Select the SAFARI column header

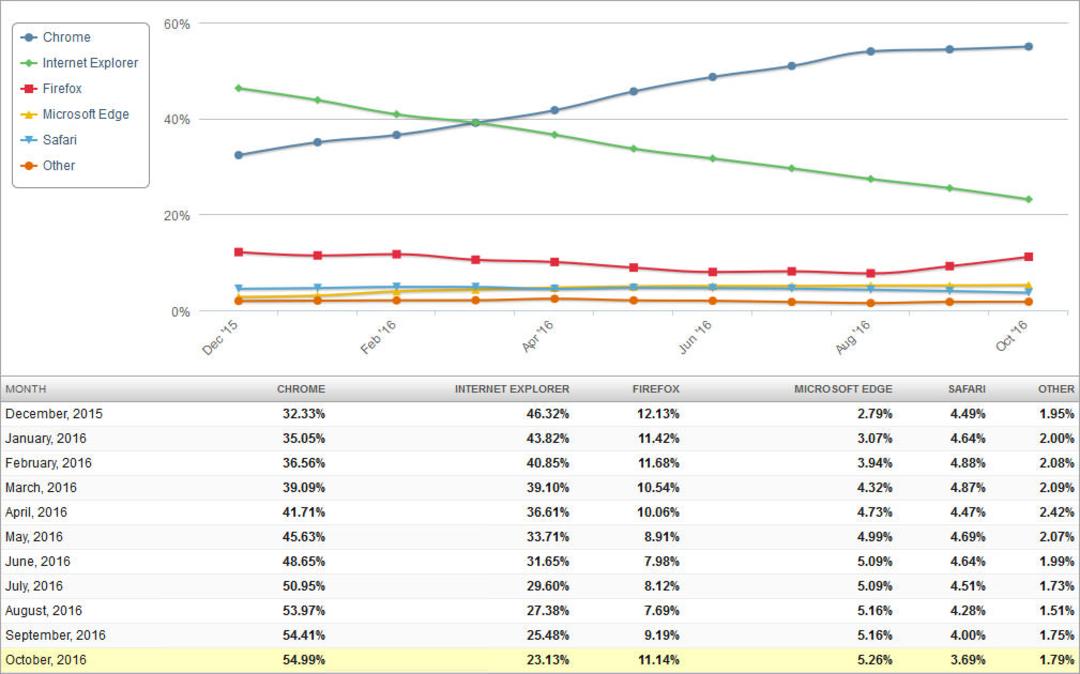click(x=966, y=389)
